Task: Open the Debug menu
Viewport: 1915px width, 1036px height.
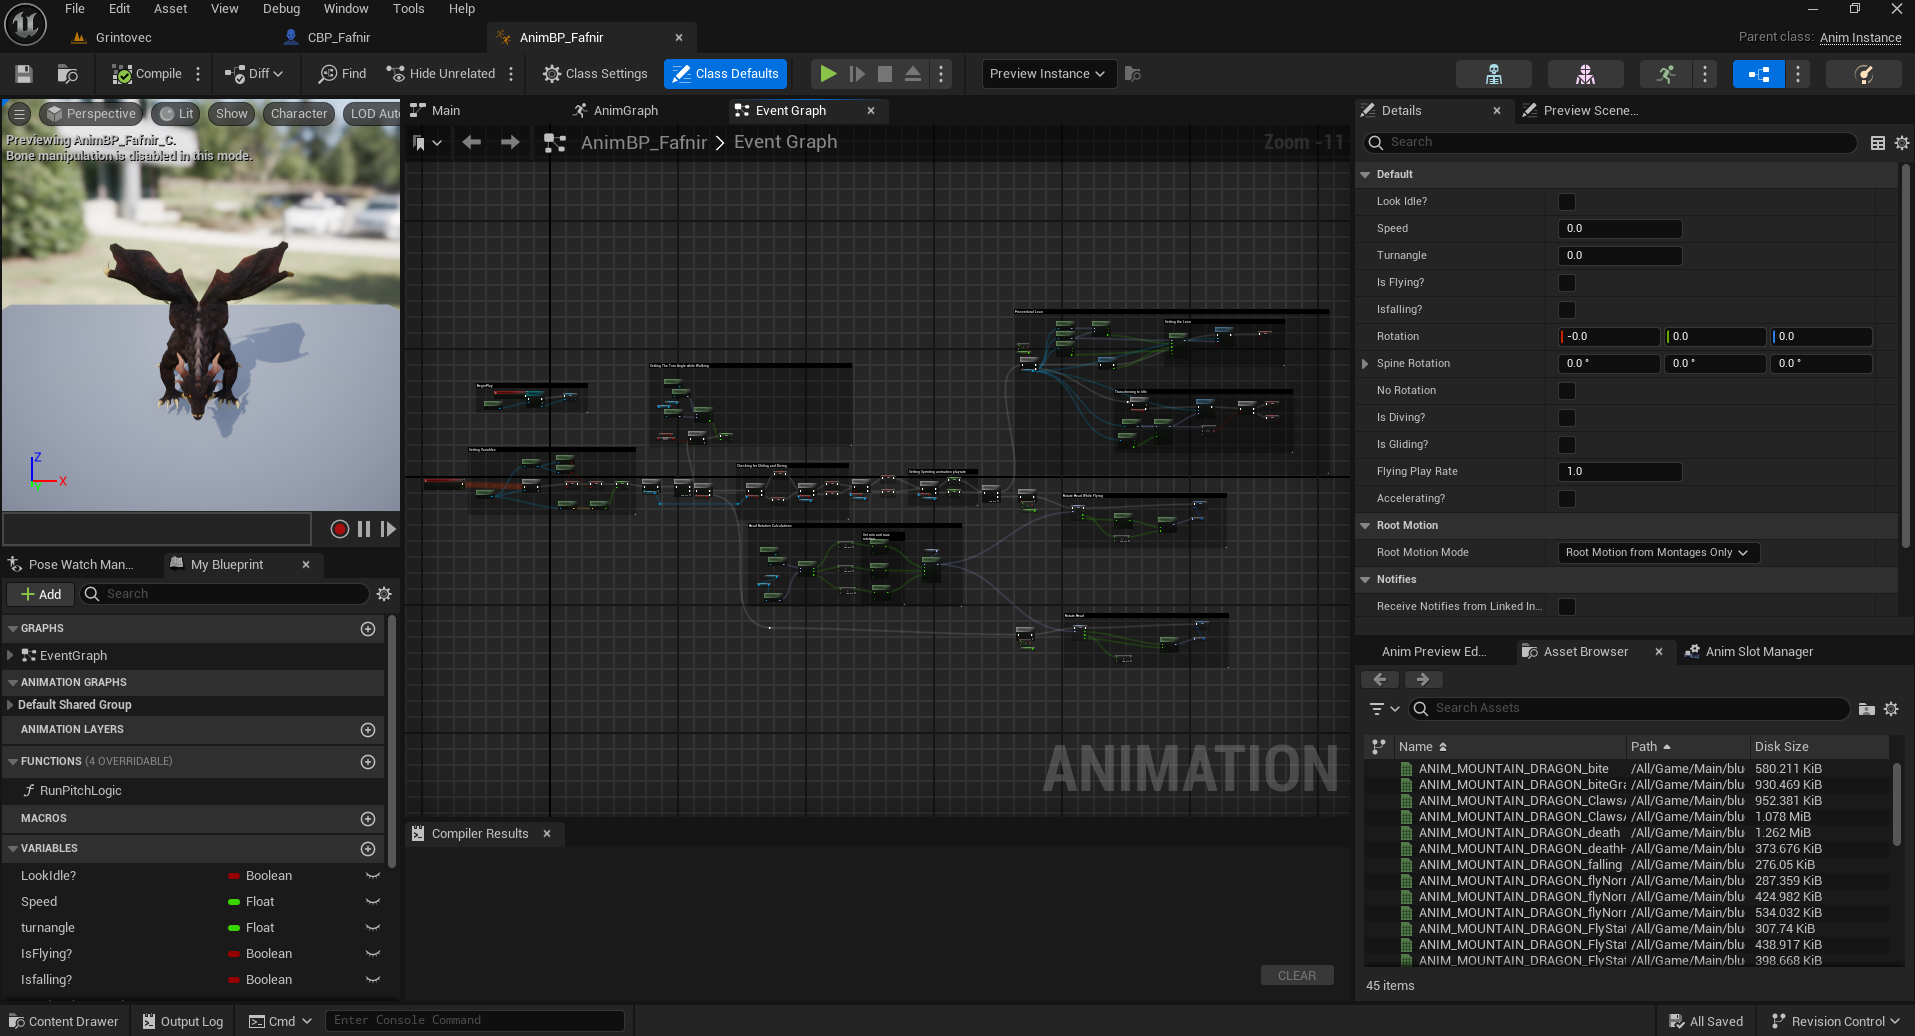Action: [x=281, y=9]
